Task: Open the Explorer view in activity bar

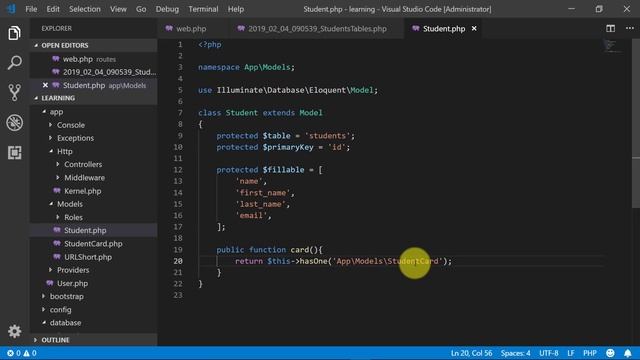Action: click(14, 33)
